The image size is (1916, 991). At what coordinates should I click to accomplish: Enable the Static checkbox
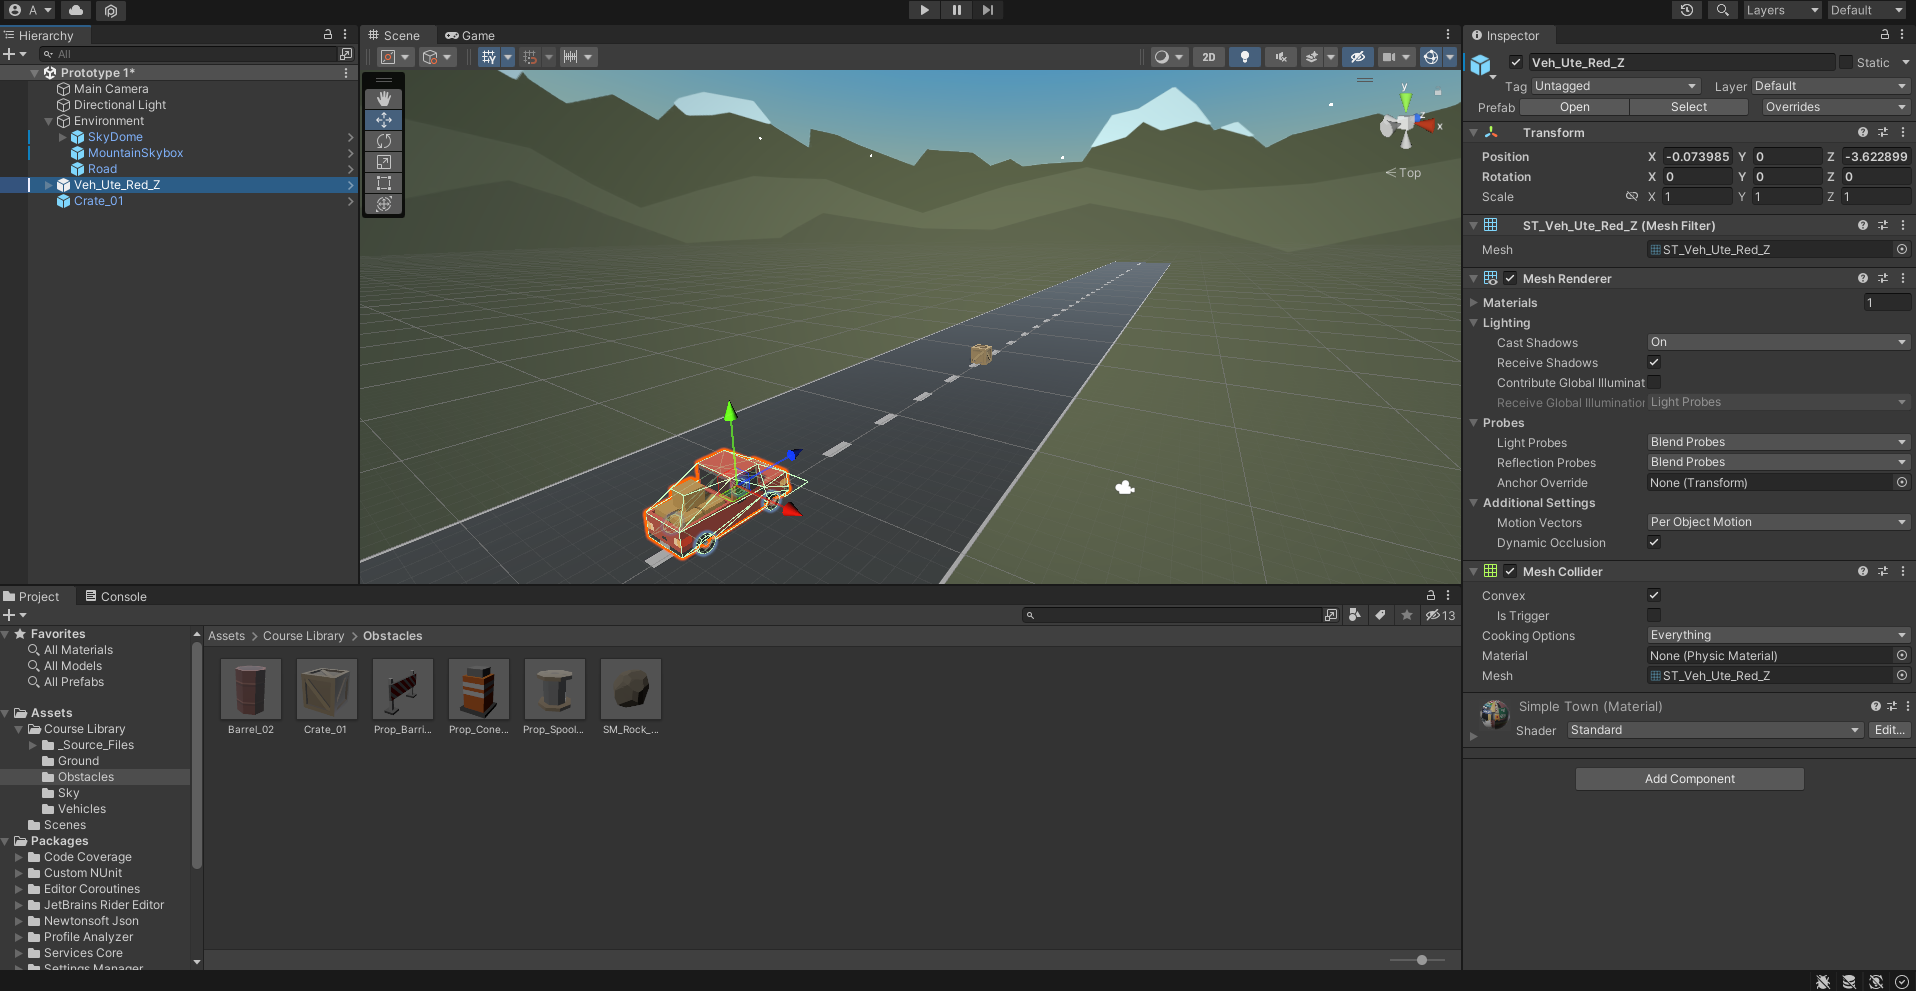pos(1846,62)
